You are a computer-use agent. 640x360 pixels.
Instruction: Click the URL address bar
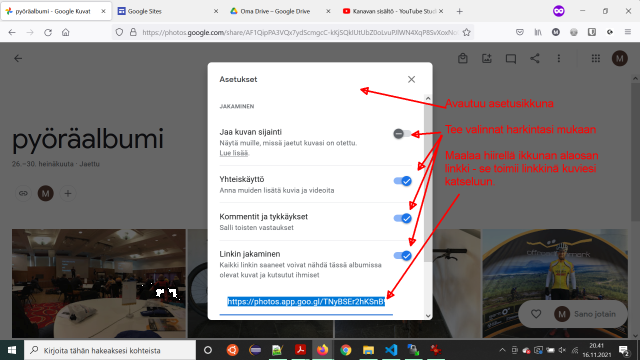pos(300,32)
